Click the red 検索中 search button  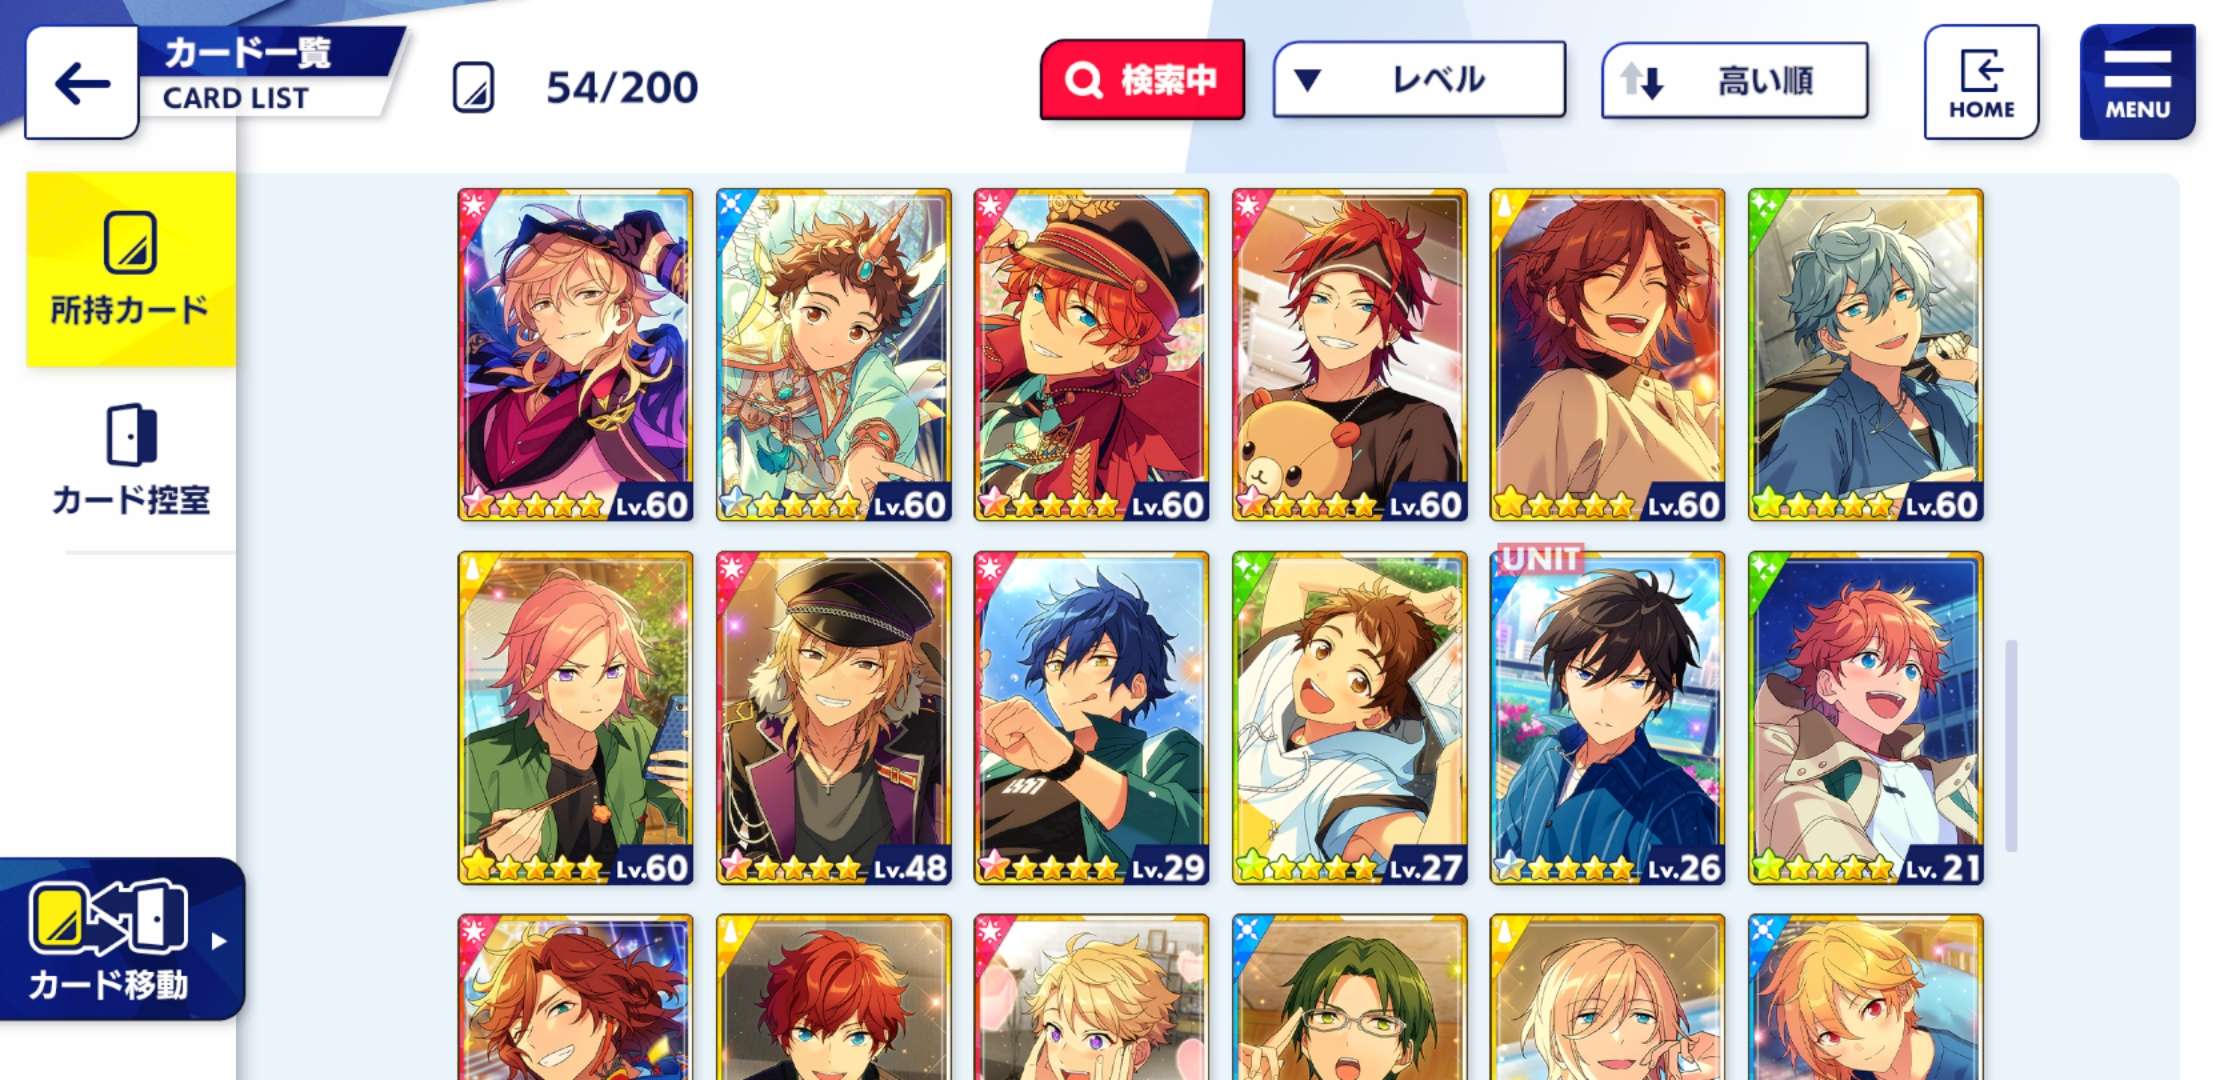pyautogui.click(x=1142, y=80)
